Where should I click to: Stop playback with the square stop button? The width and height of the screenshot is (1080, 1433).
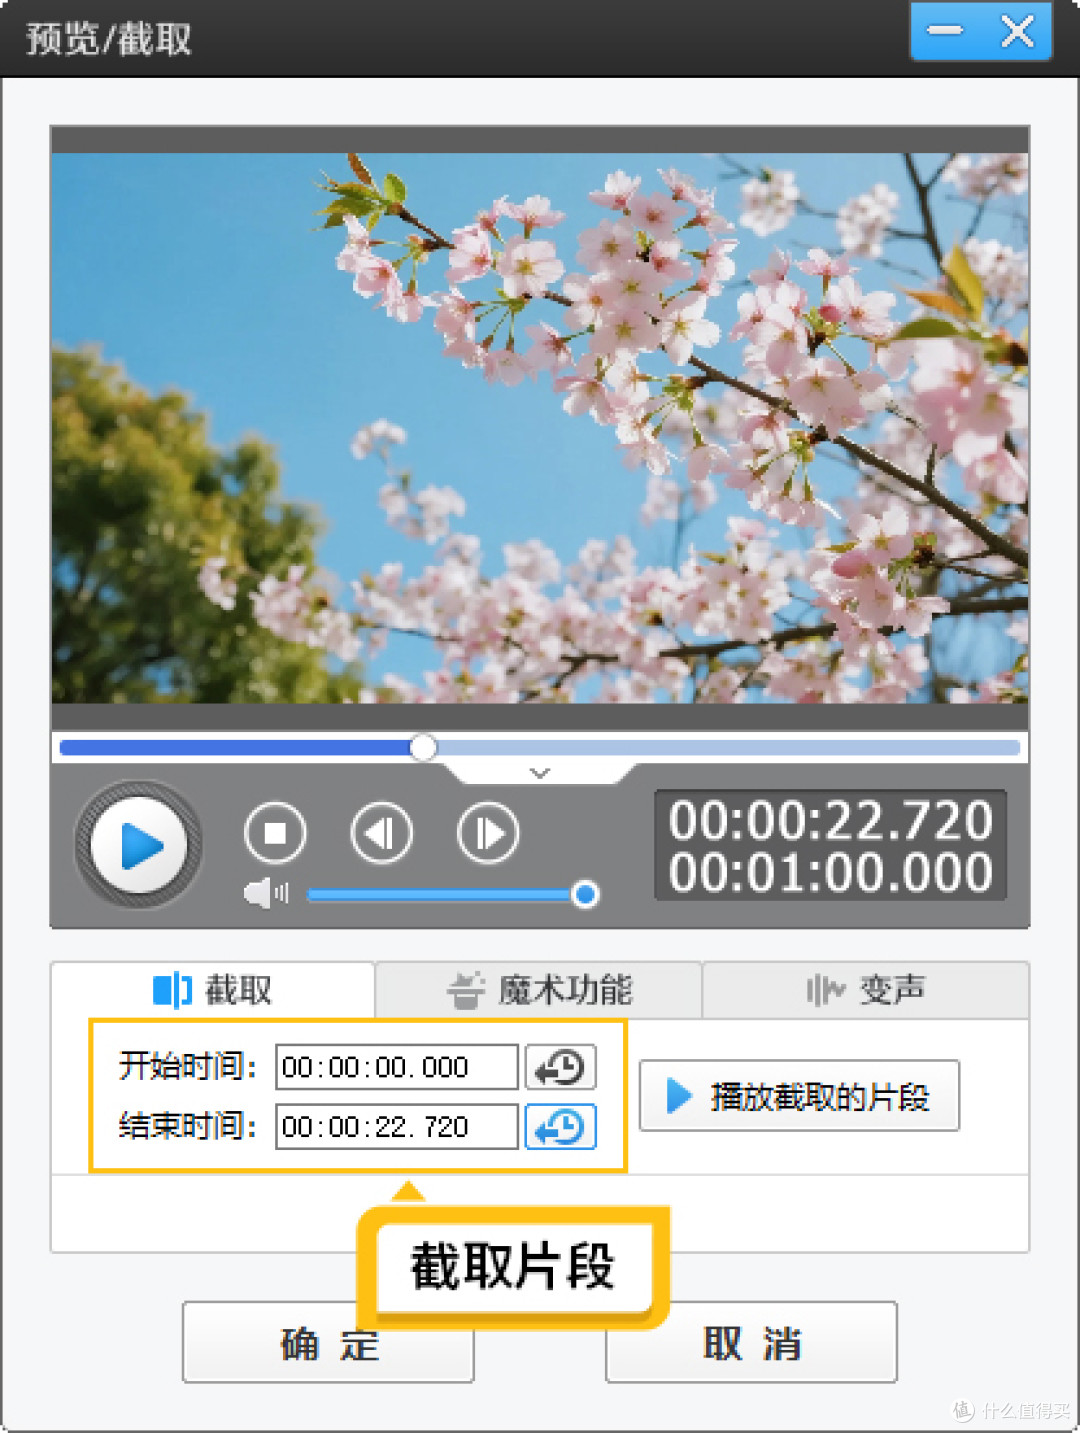coord(275,833)
